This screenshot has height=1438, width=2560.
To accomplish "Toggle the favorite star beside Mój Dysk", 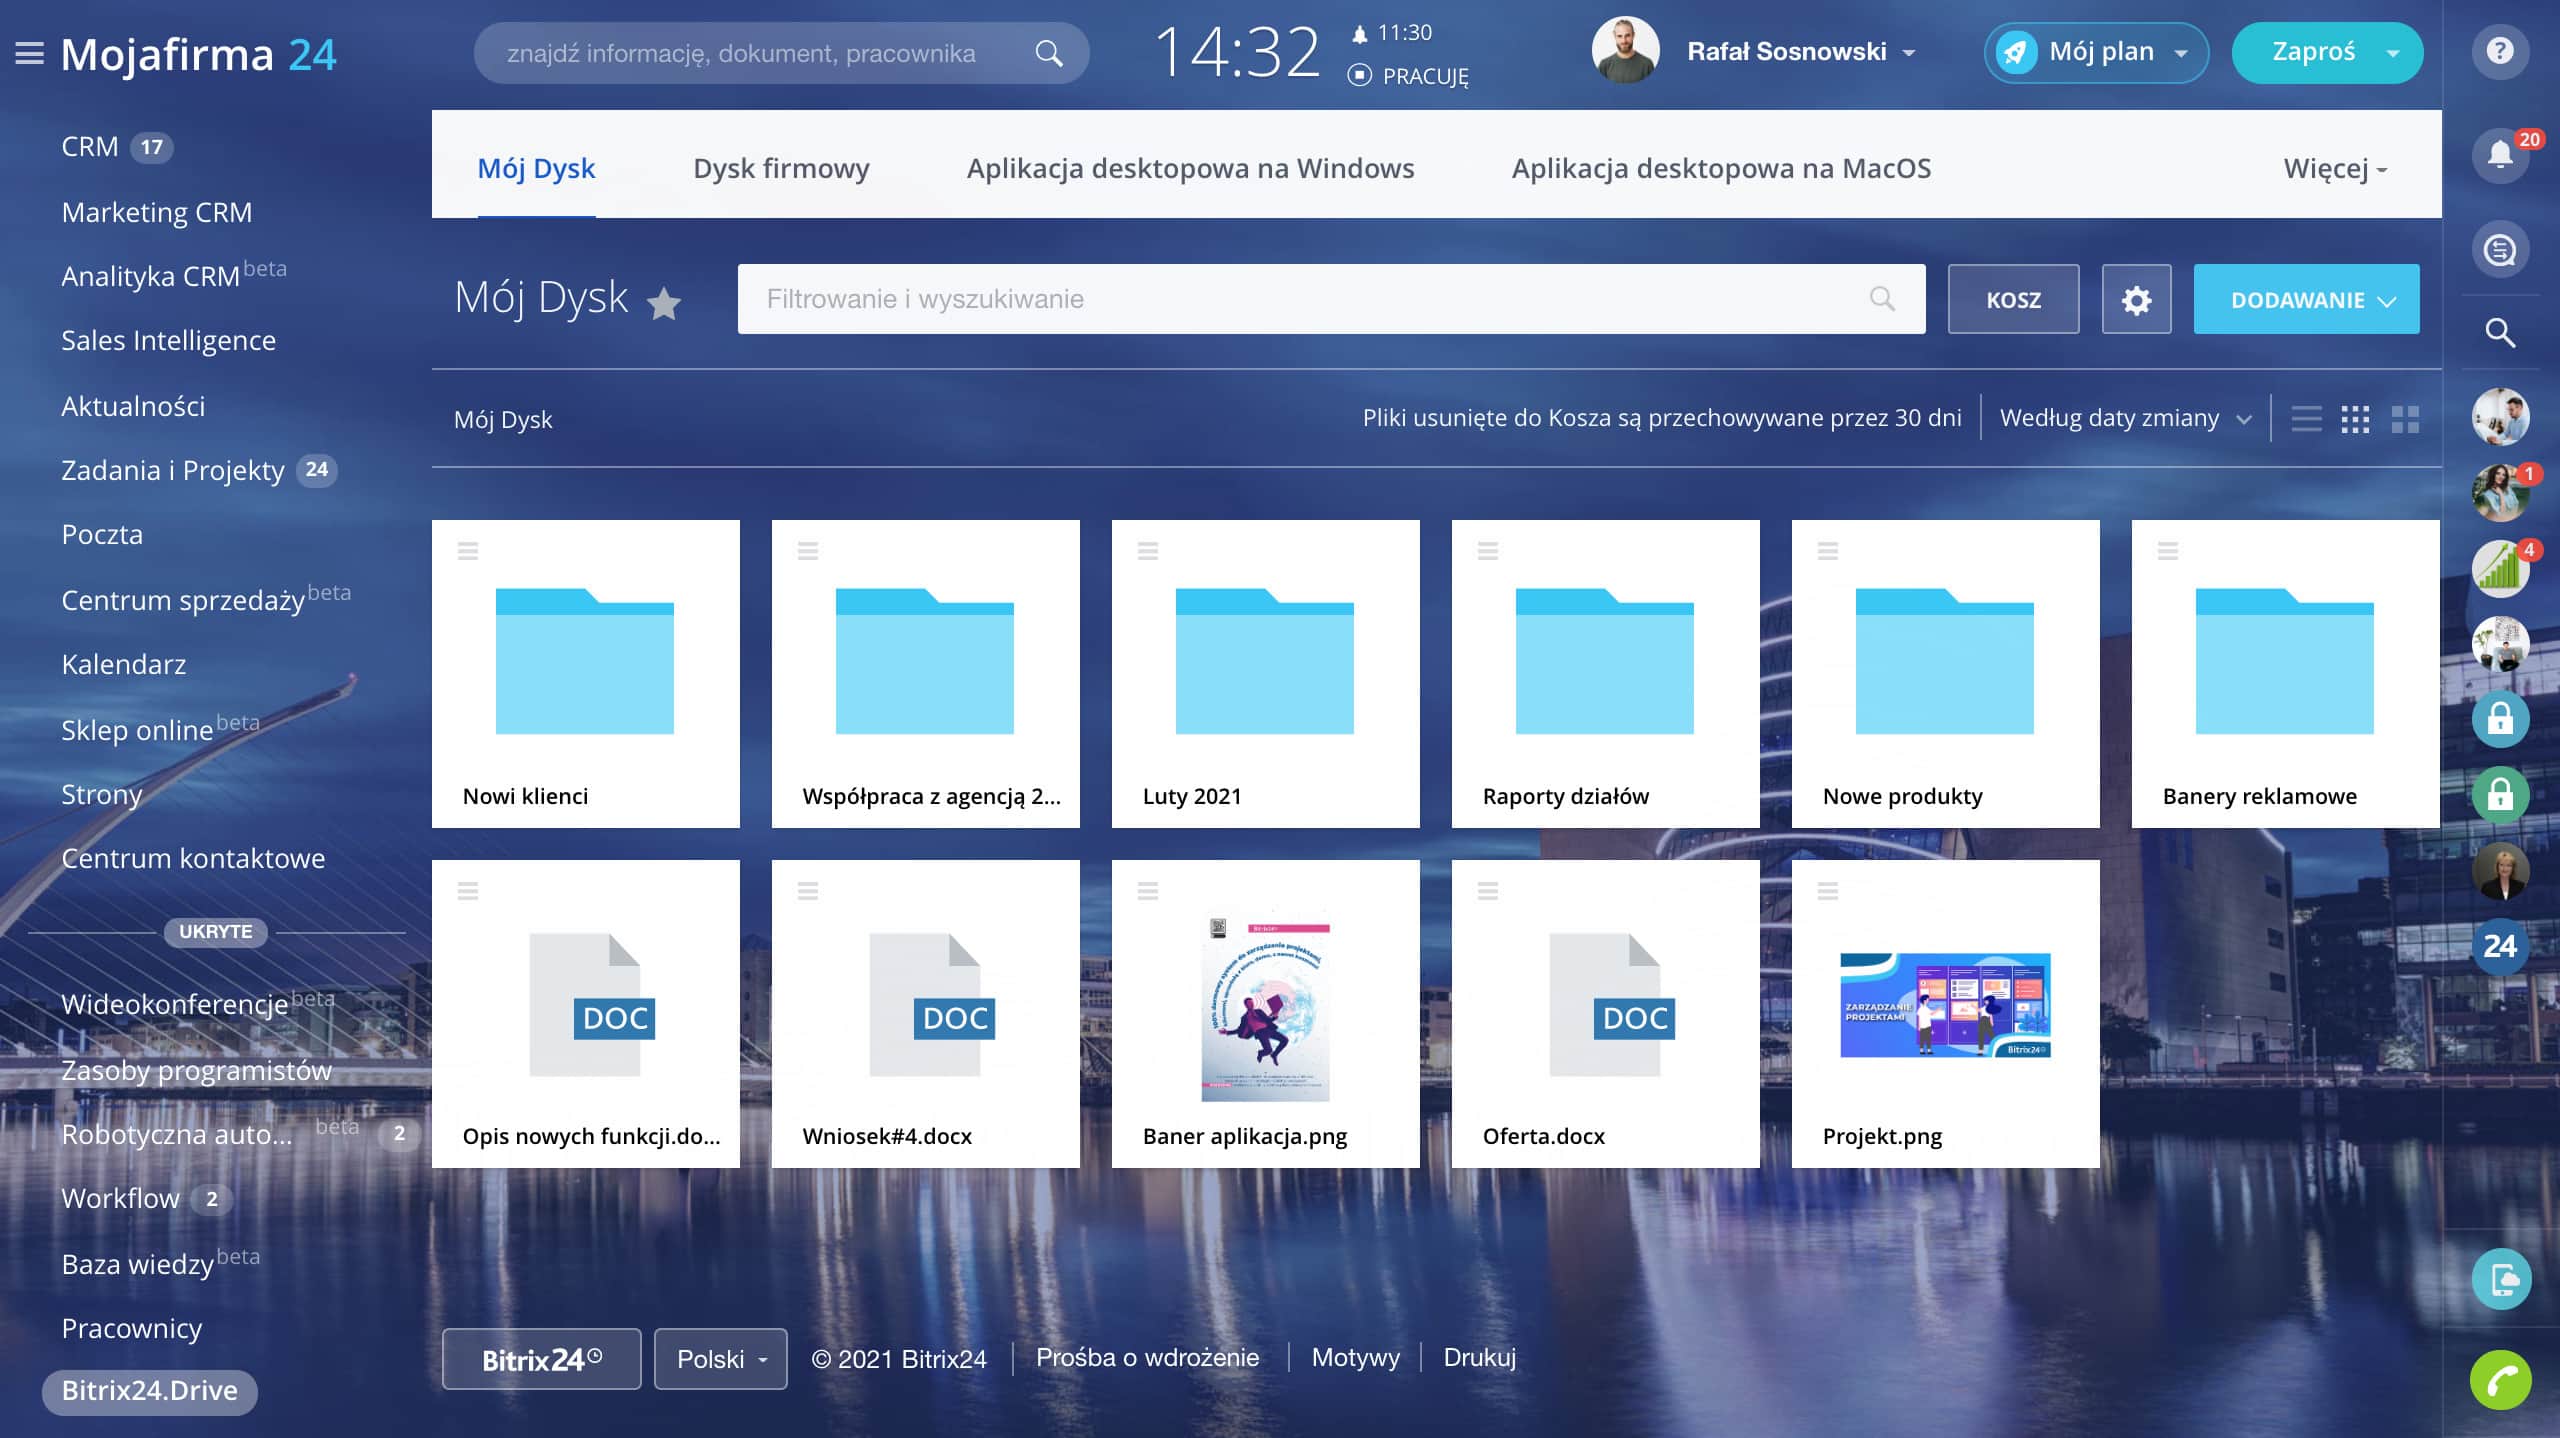I will tap(664, 302).
